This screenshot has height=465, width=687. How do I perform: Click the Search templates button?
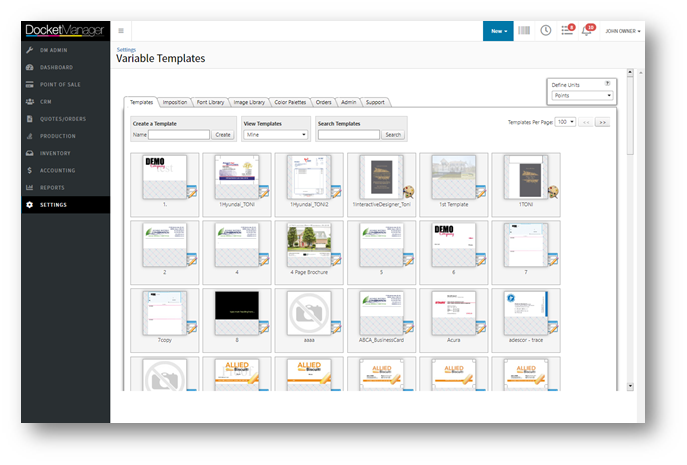[x=393, y=135]
